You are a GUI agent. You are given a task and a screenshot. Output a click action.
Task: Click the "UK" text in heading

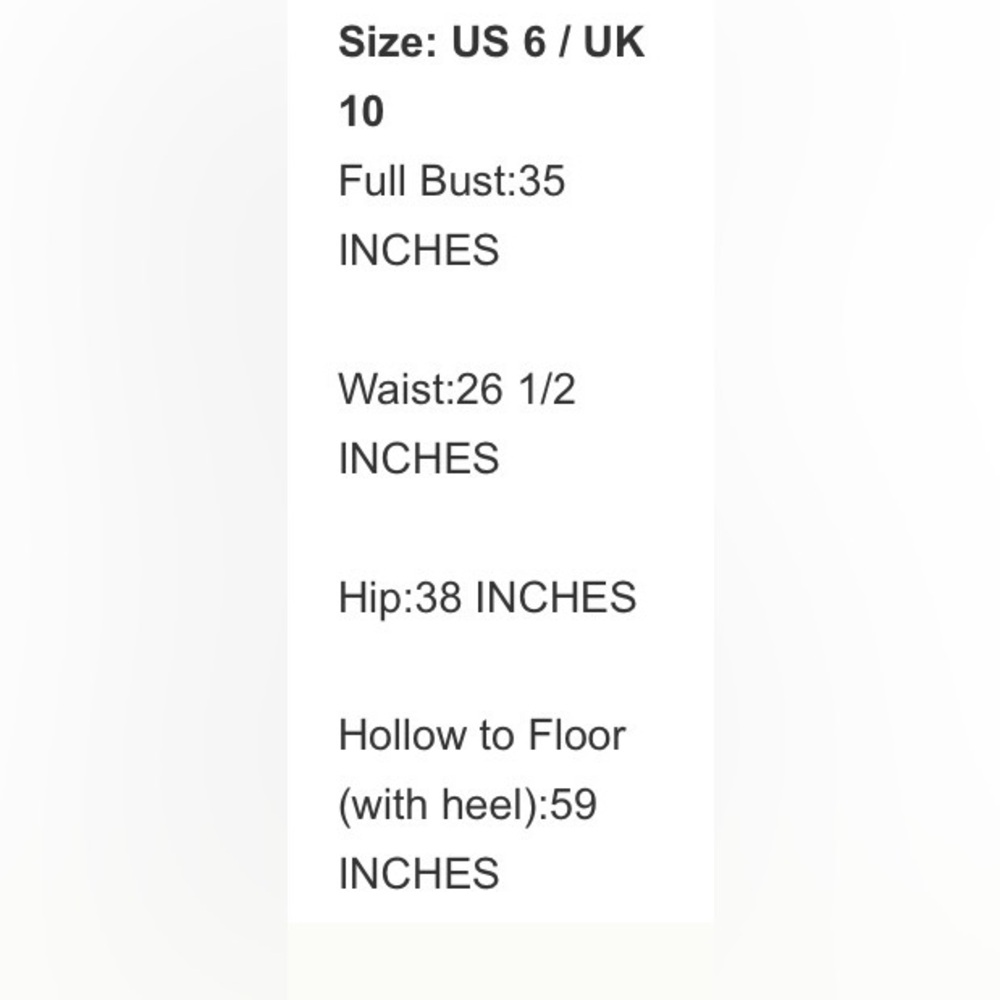coord(614,42)
